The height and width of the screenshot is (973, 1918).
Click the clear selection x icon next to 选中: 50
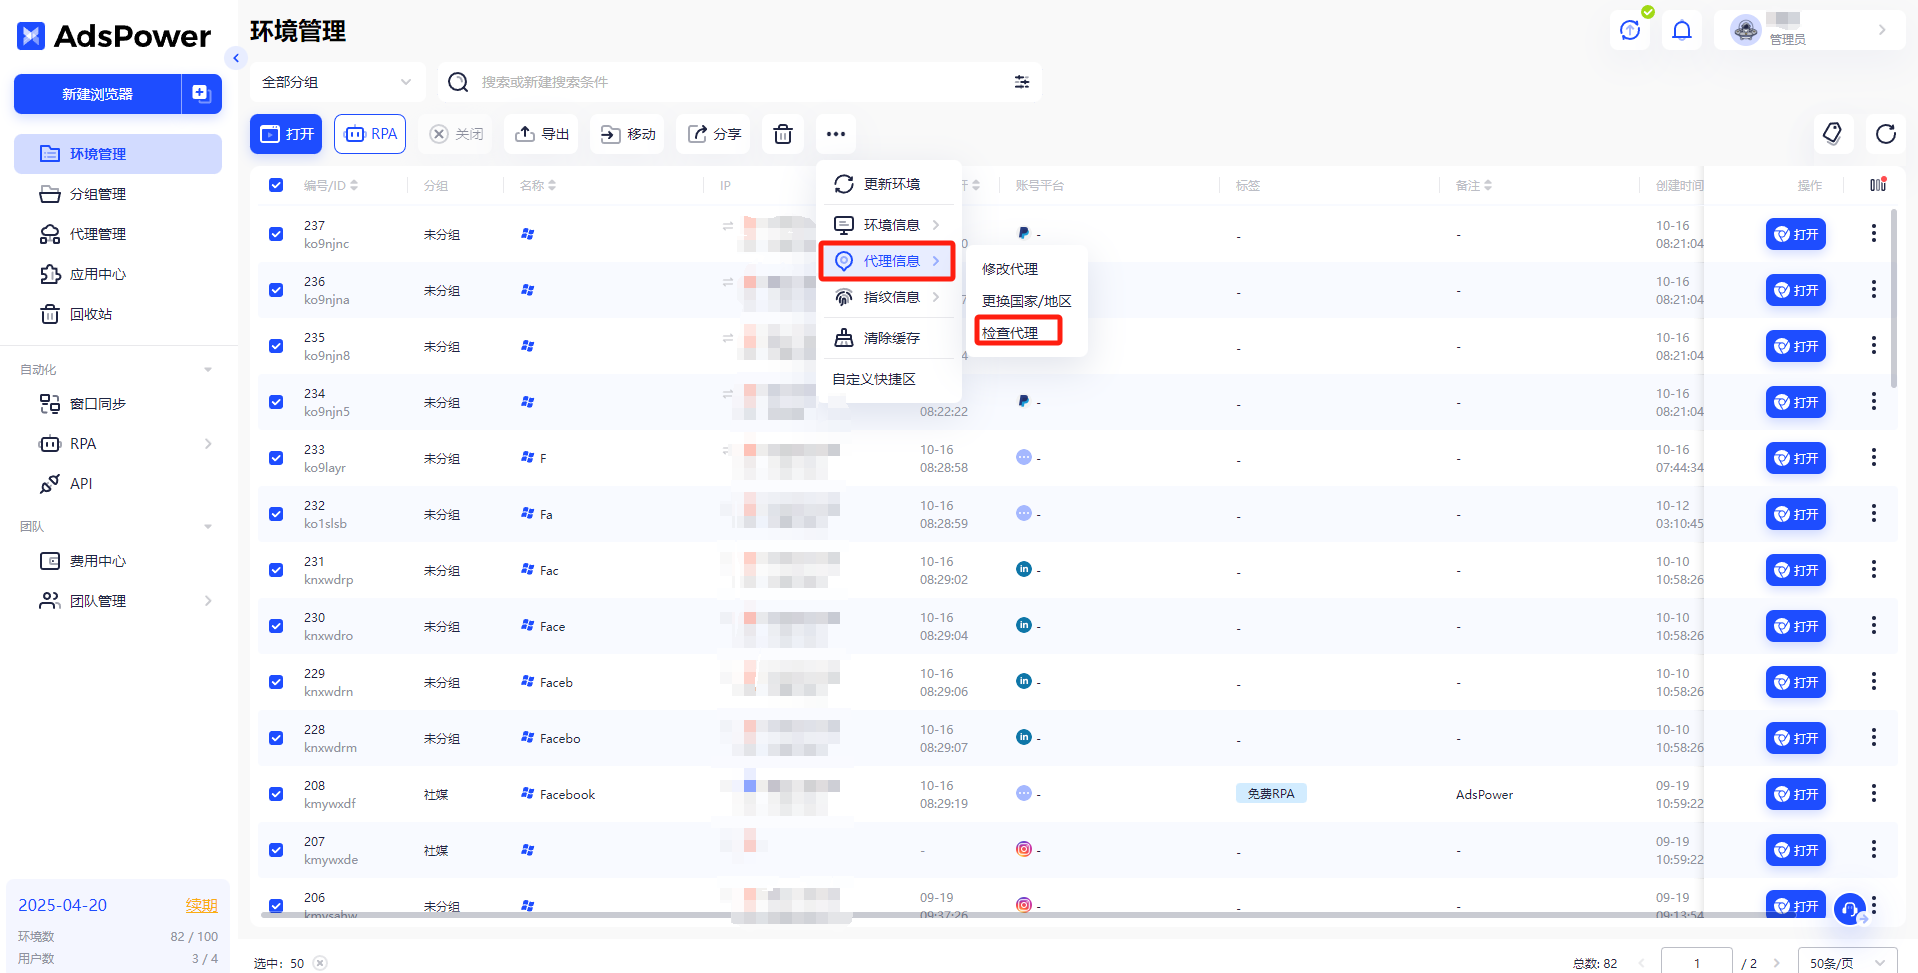tap(320, 963)
